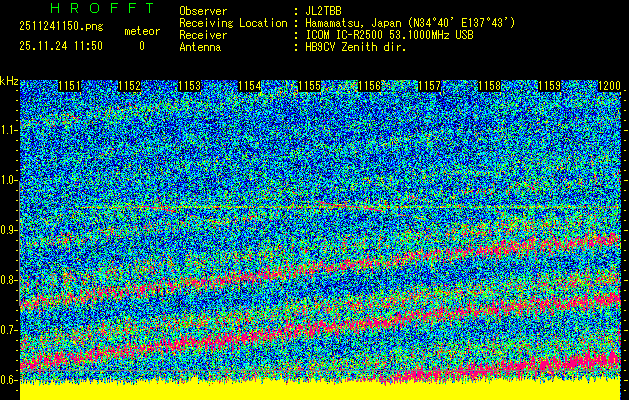The image size is (629, 400).
Task: Select the 1153 time marker
Action: point(189,87)
